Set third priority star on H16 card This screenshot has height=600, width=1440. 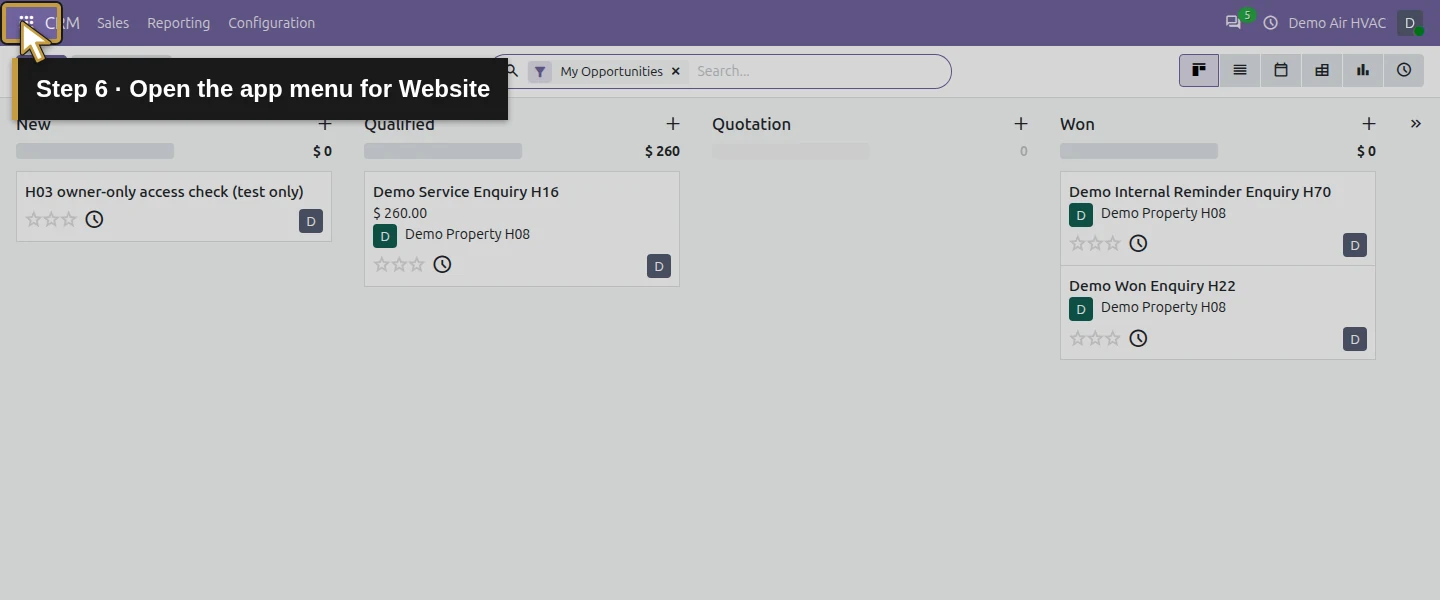[417, 264]
